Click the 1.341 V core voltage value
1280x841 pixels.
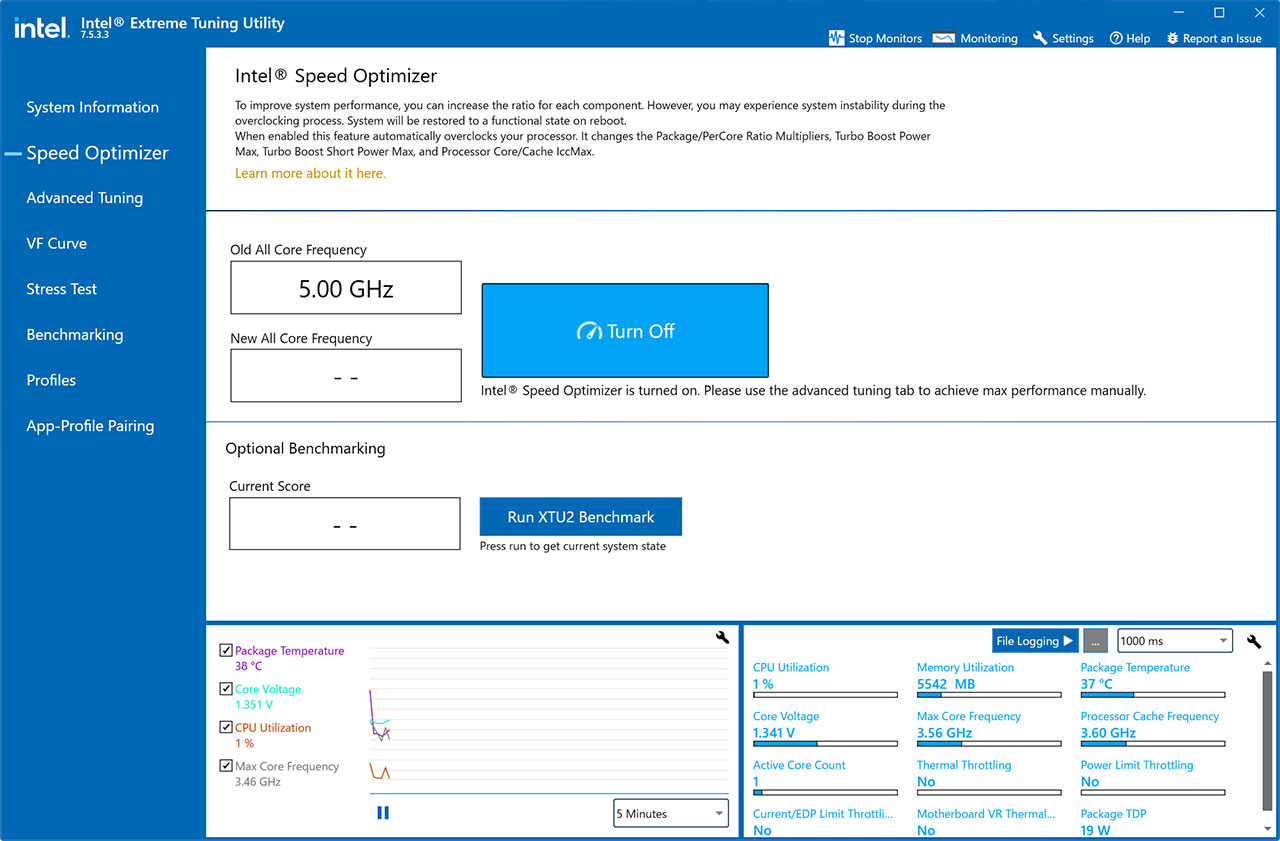click(x=774, y=733)
